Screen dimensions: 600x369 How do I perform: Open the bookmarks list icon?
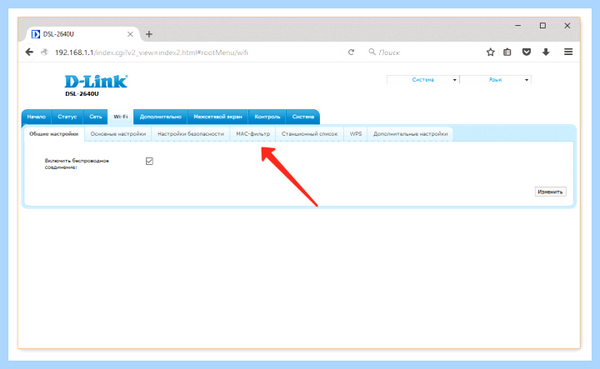point(507,52)
